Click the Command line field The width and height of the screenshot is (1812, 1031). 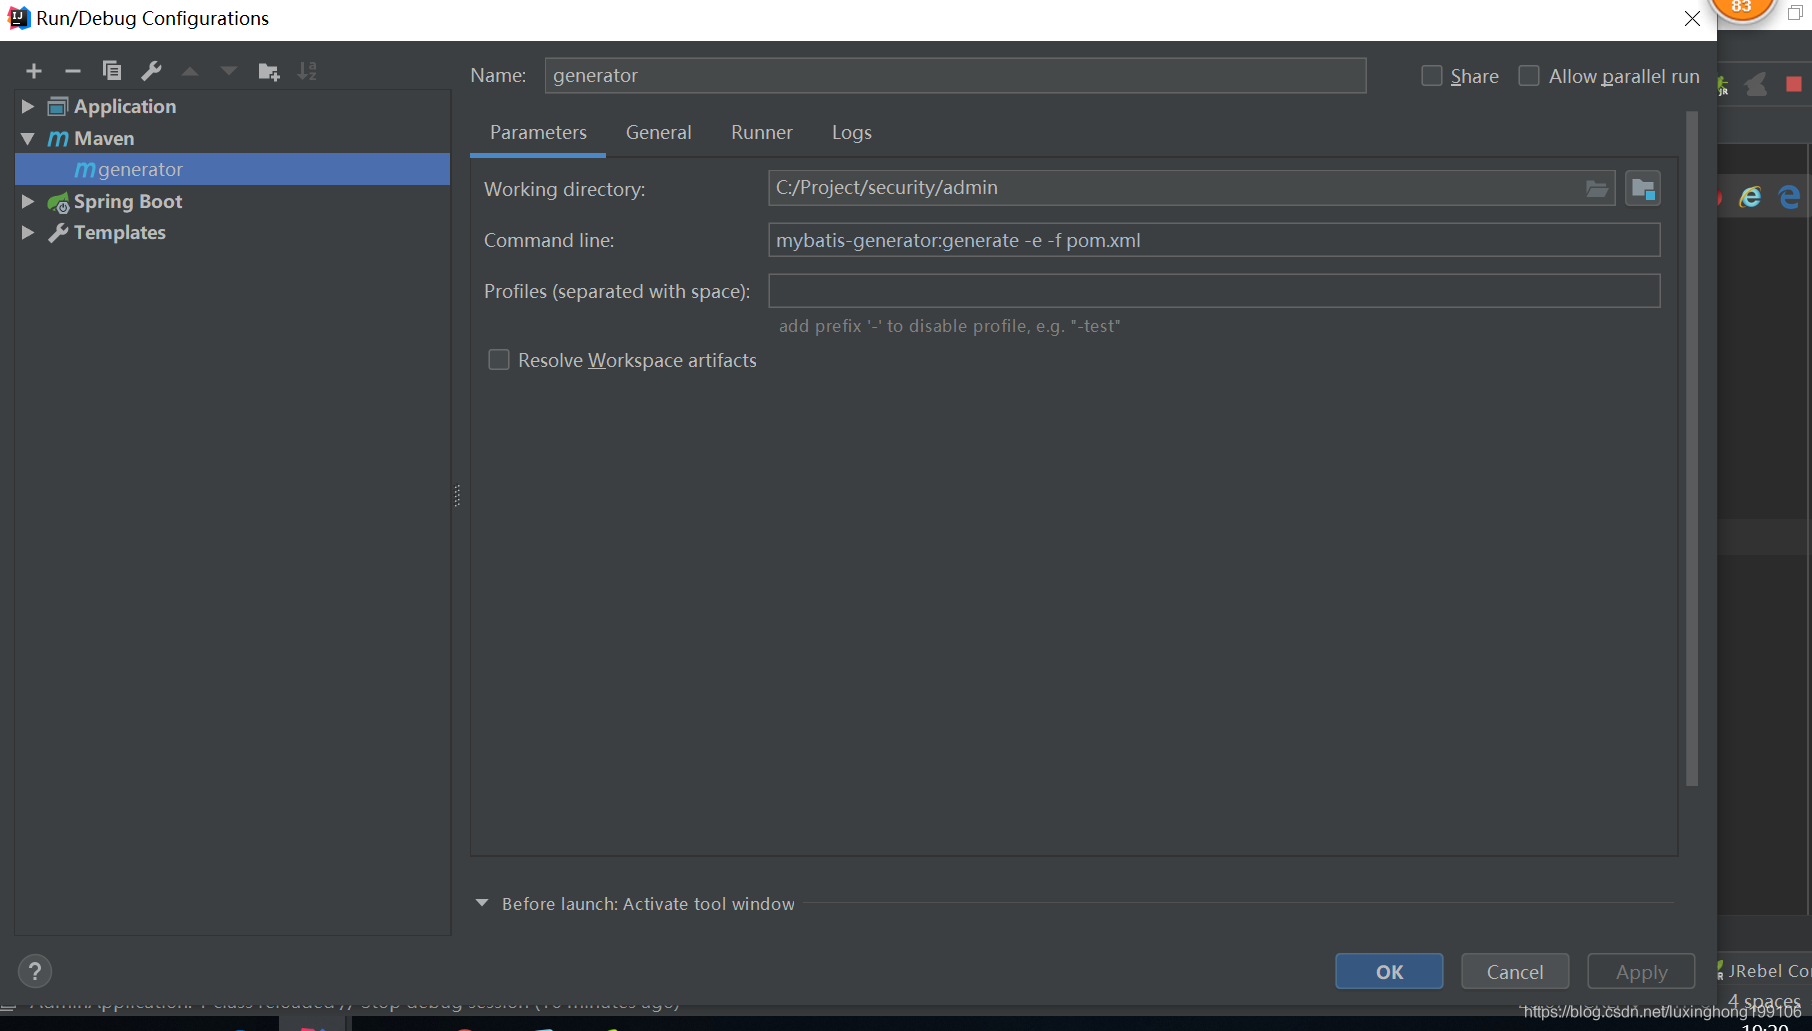[x=1214, y=240]
